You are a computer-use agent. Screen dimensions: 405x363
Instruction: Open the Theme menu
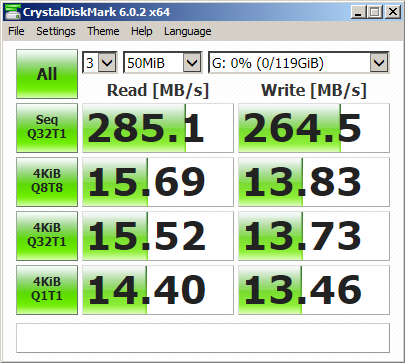point(103,31)
